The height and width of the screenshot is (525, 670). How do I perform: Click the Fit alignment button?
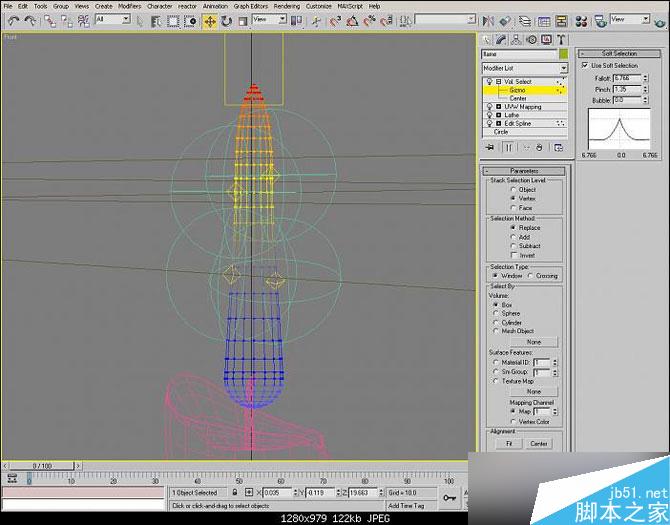point(509,443)
